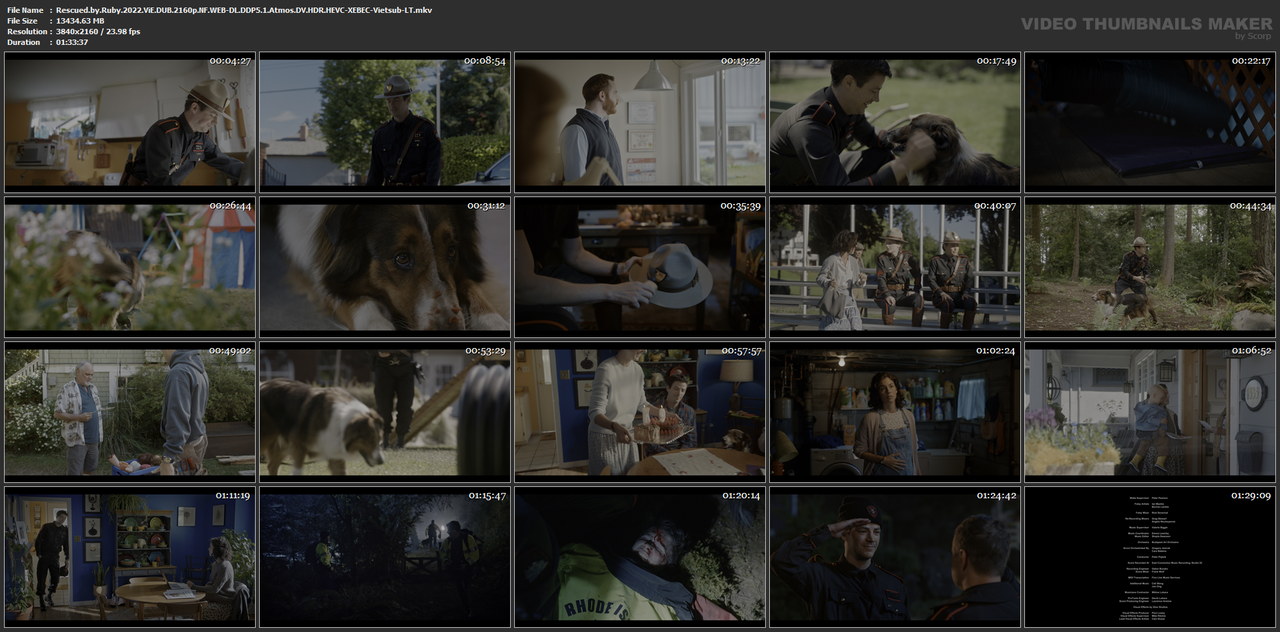
Task: Click the thumbnail stamped 00:04:27
Action: tap(130, 121)
